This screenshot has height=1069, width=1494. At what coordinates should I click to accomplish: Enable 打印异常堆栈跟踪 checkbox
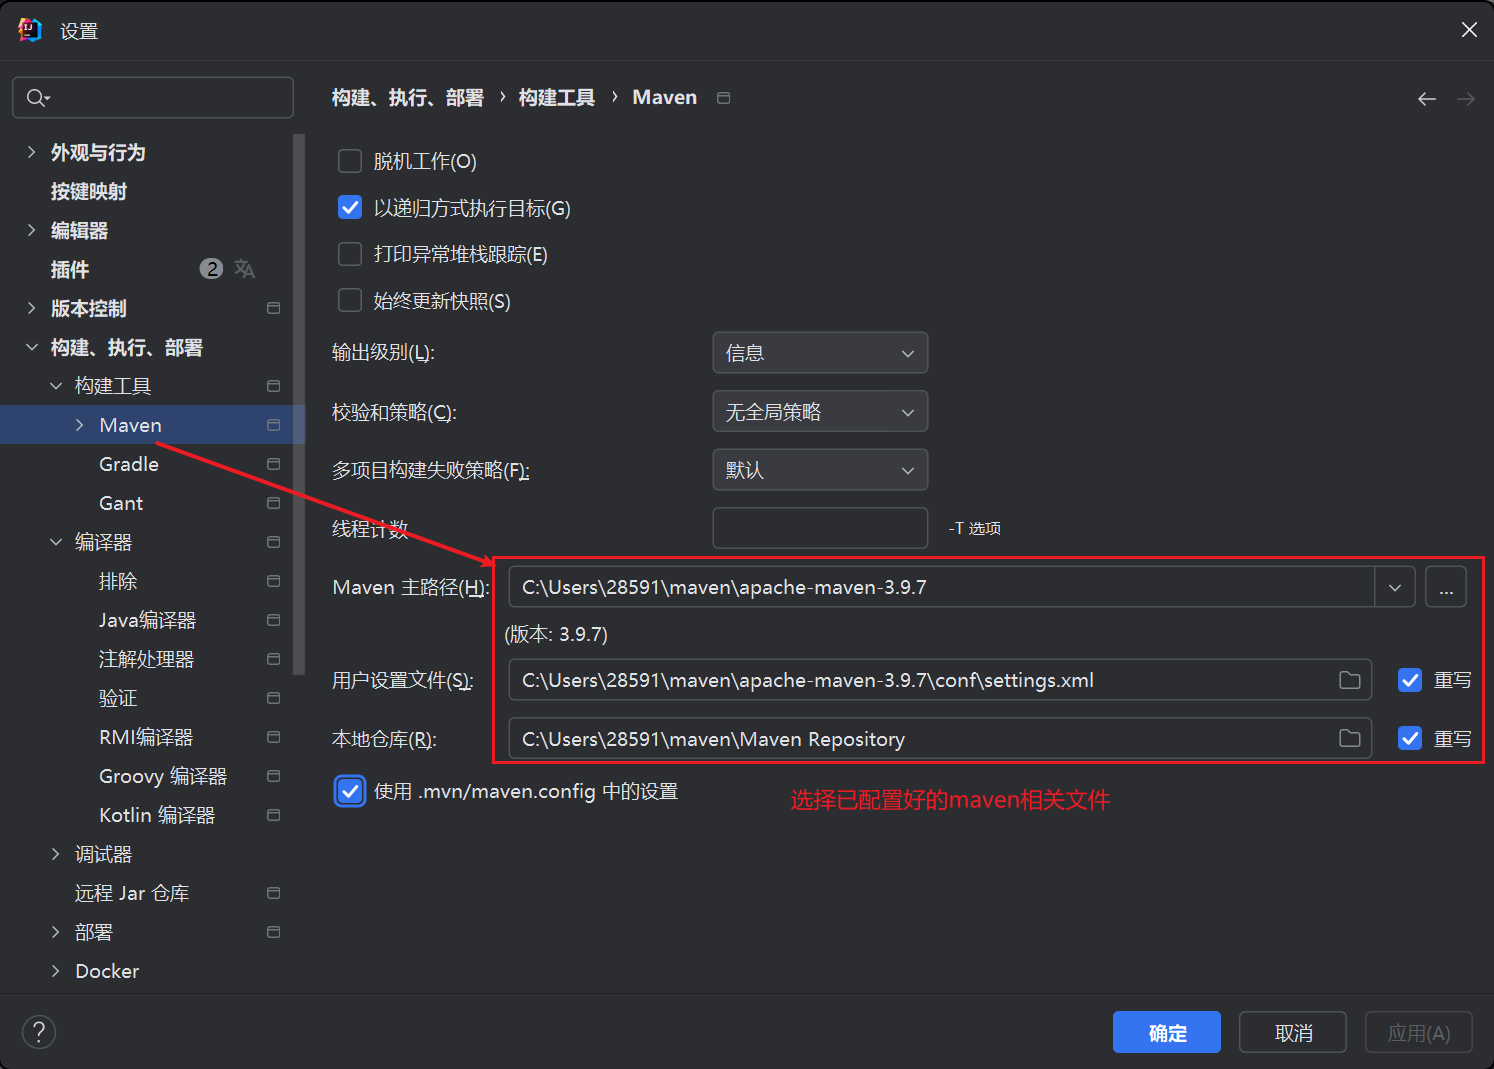click(x=350, y=254)
